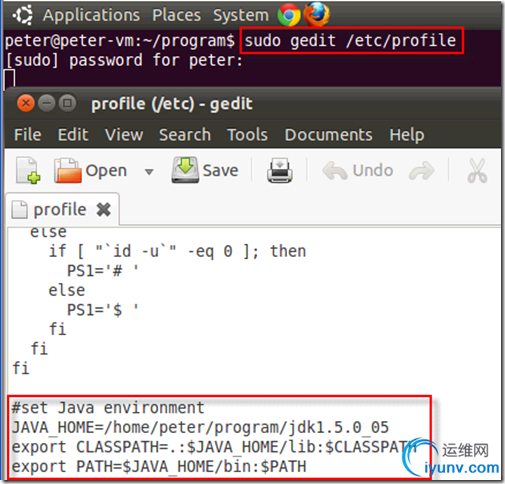The image size is (505, 484).
Task: Expand the recent files dropdown arrow next to Open
Action: tap(149, 172)
